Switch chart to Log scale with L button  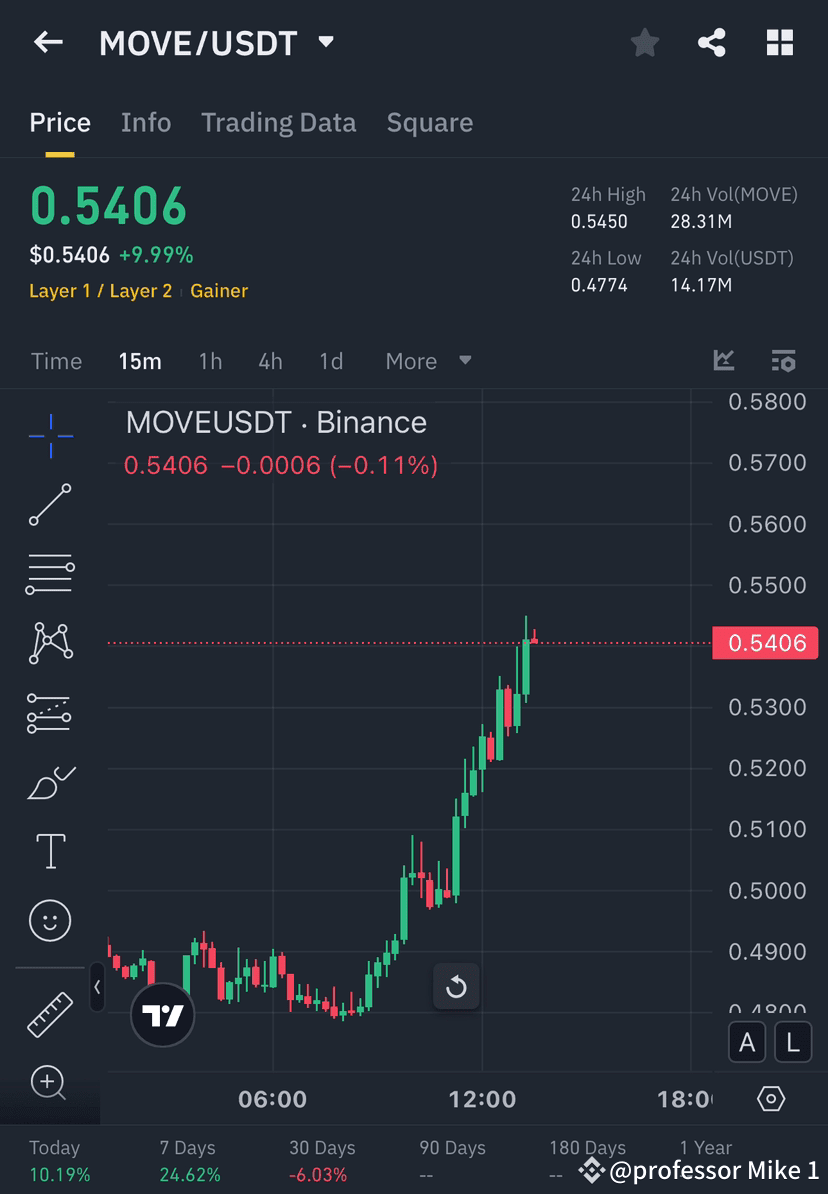(x=792, y=1042)
